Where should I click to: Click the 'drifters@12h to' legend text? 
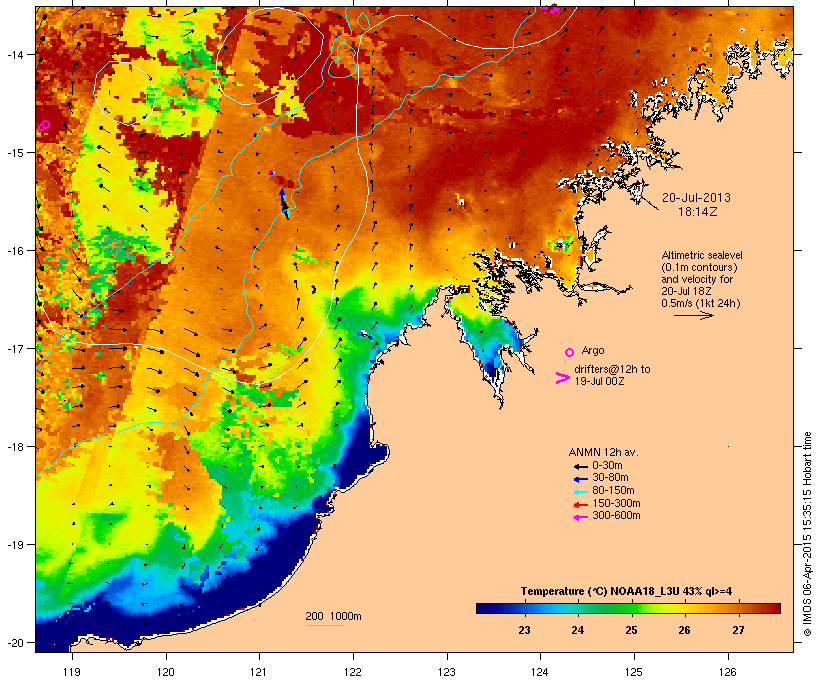tap(612, 369)
